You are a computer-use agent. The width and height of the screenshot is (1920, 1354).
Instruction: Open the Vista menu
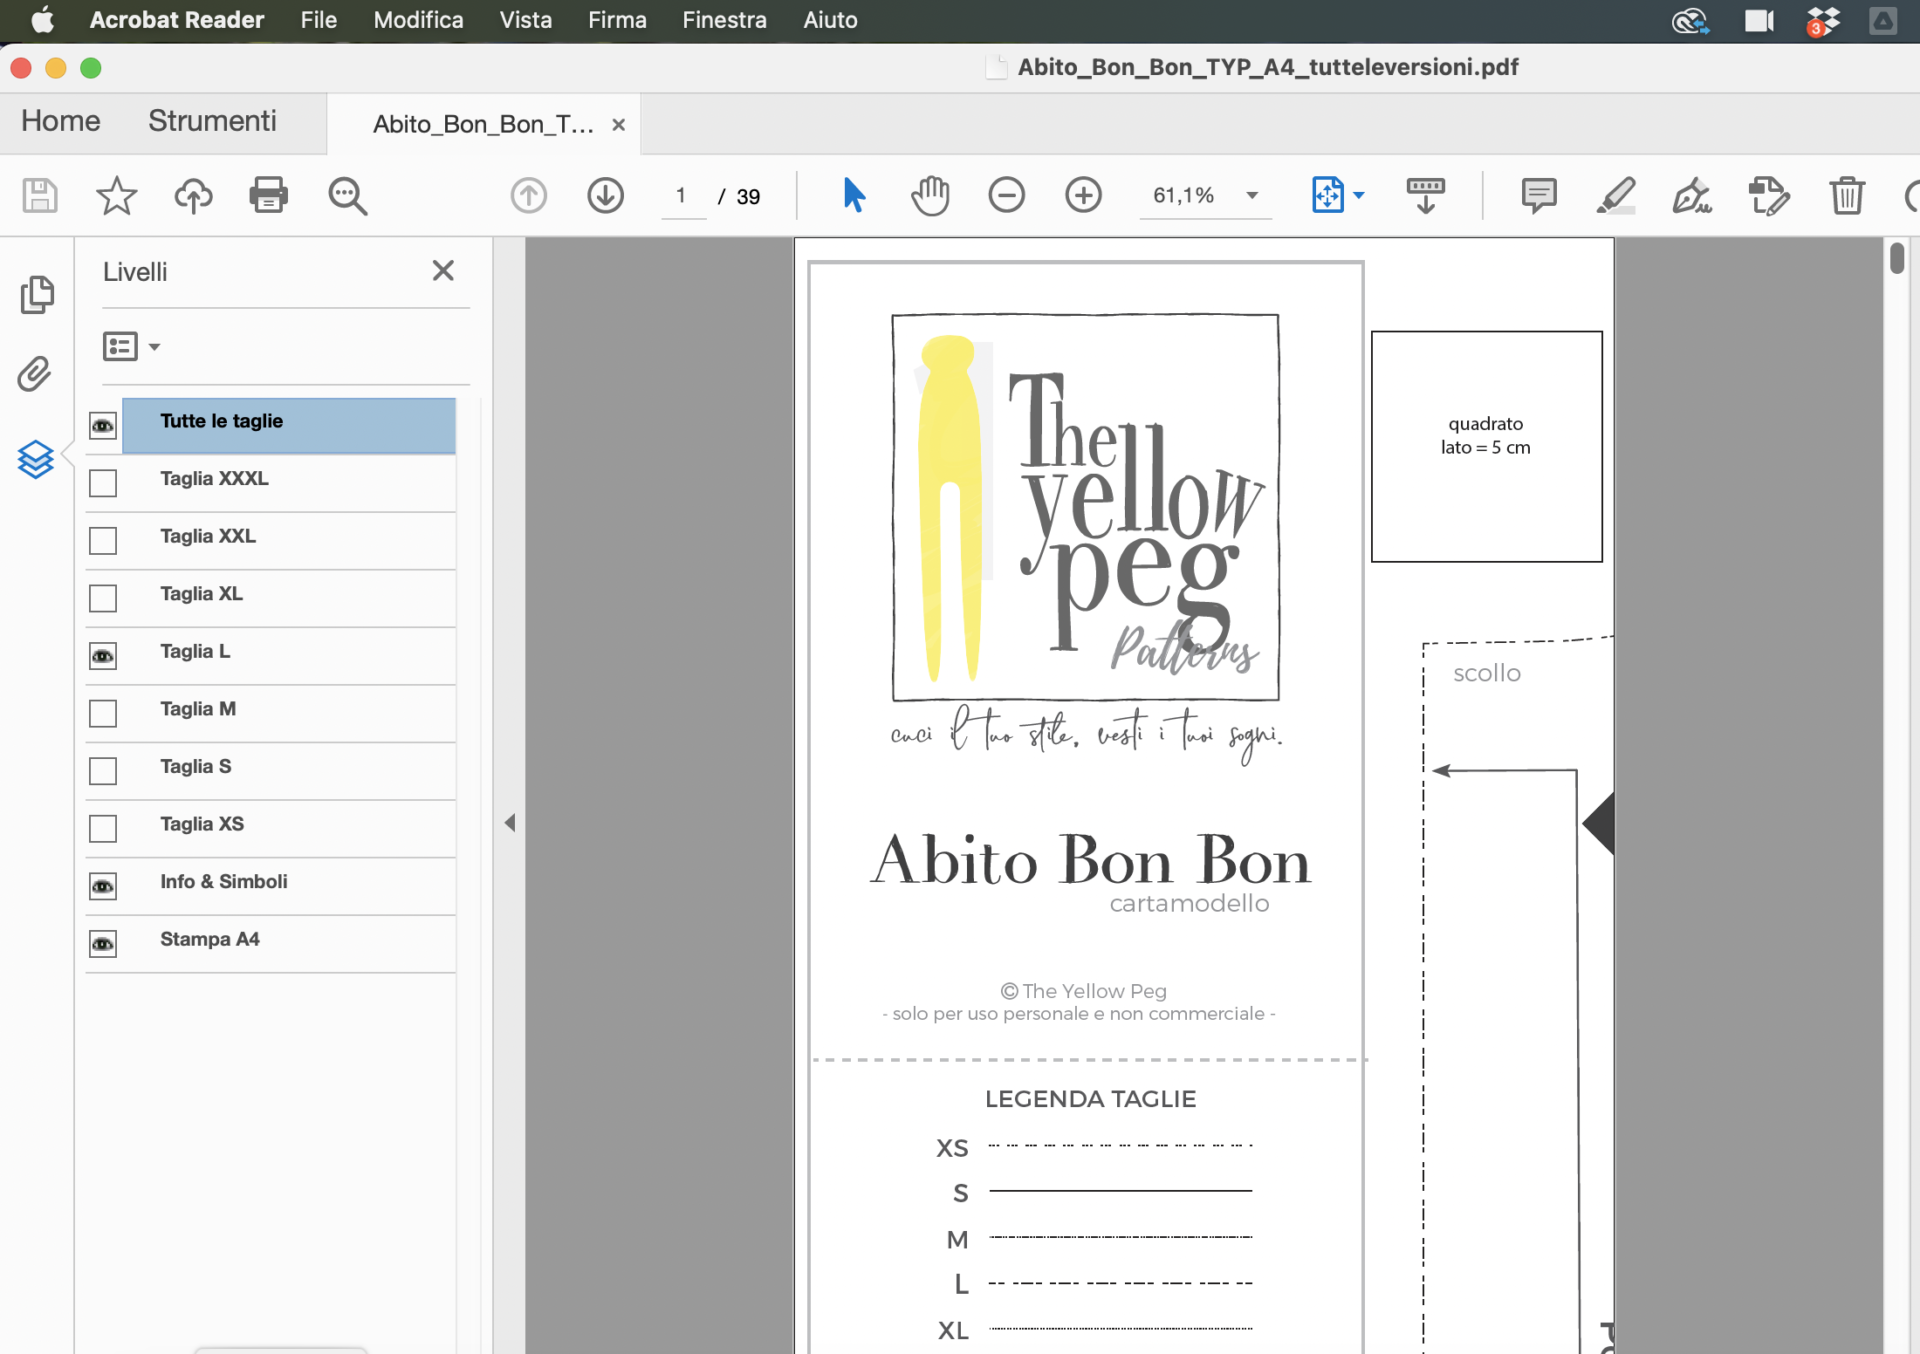(x=525, y=20)
